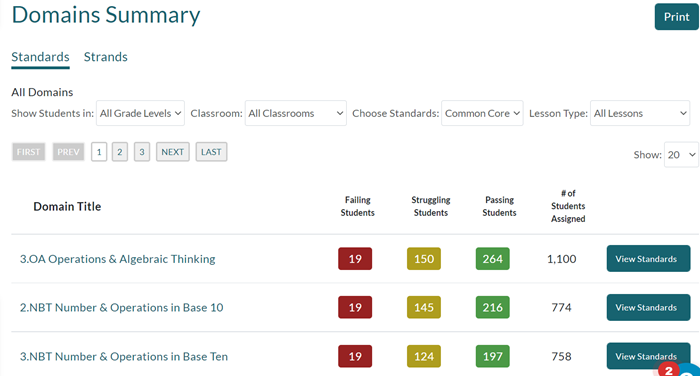
Task: Jump to LAST page button
Action: click(x=211, y=152)
